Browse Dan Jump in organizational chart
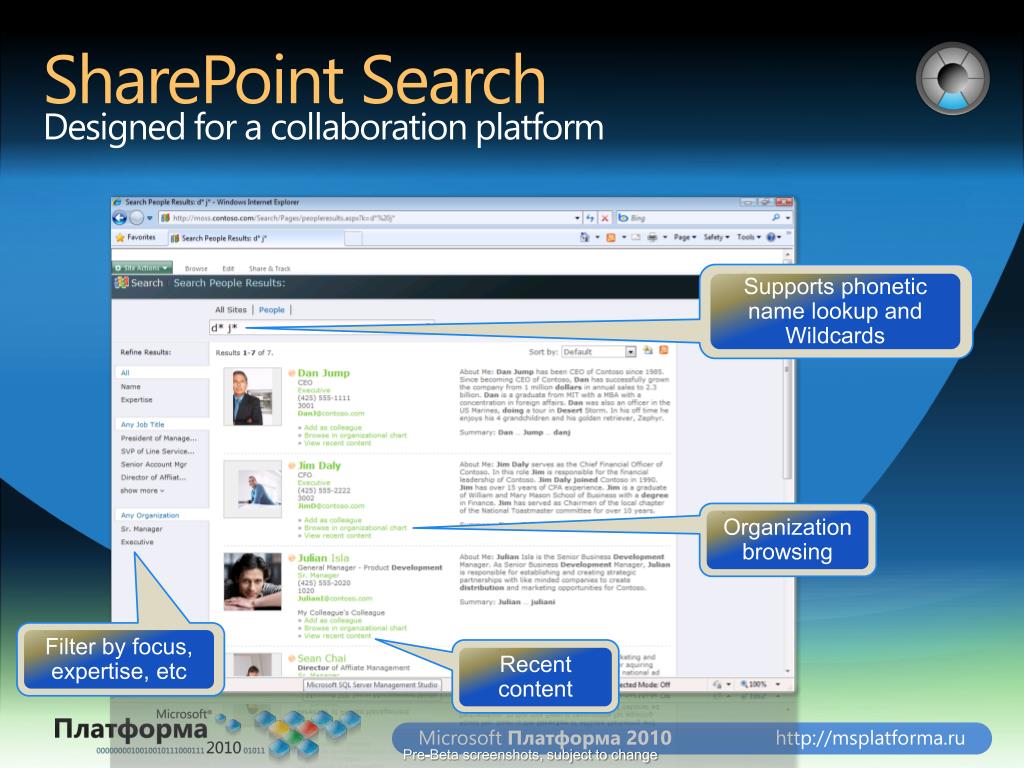1024x768 pixels. tap(355, 436)
